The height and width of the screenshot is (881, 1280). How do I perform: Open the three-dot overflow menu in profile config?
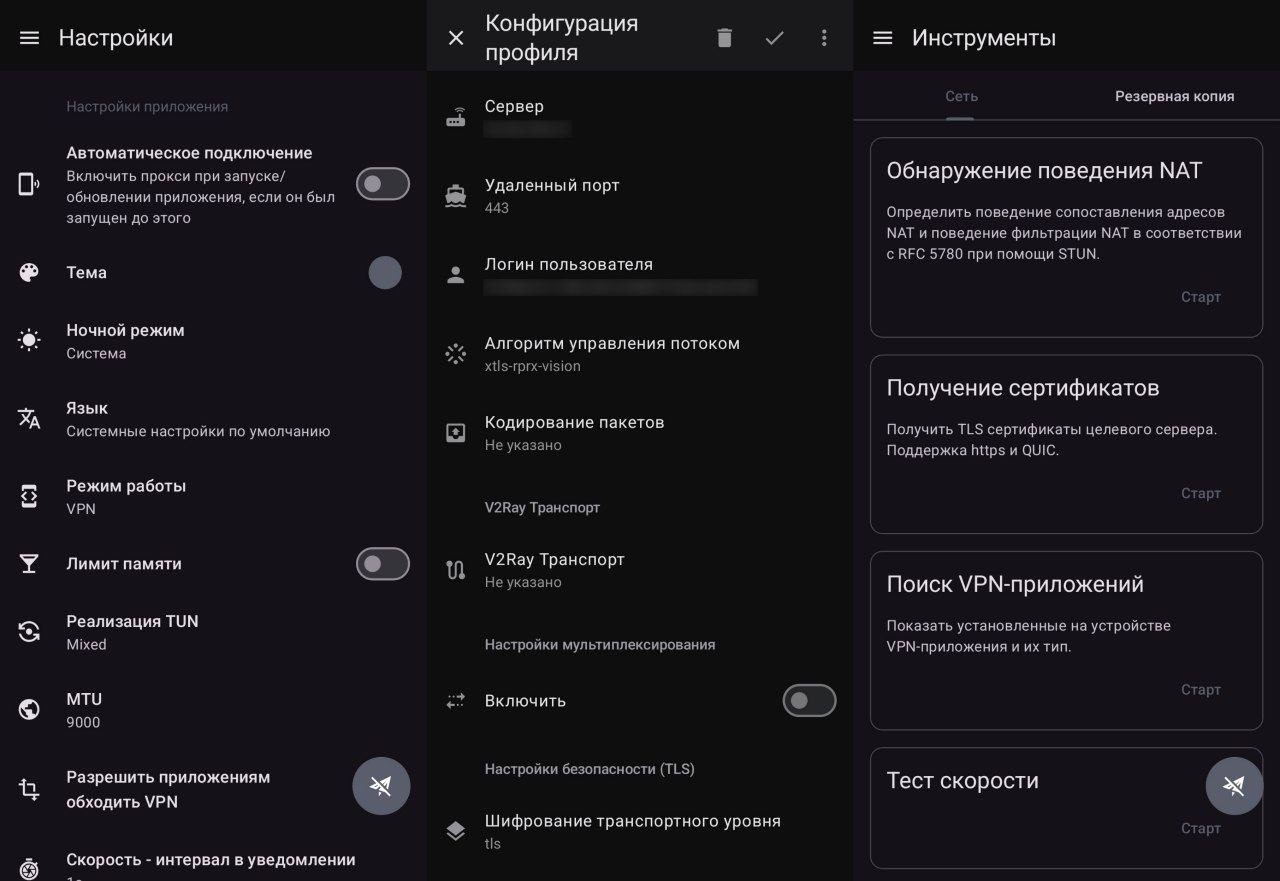point(824,37)
